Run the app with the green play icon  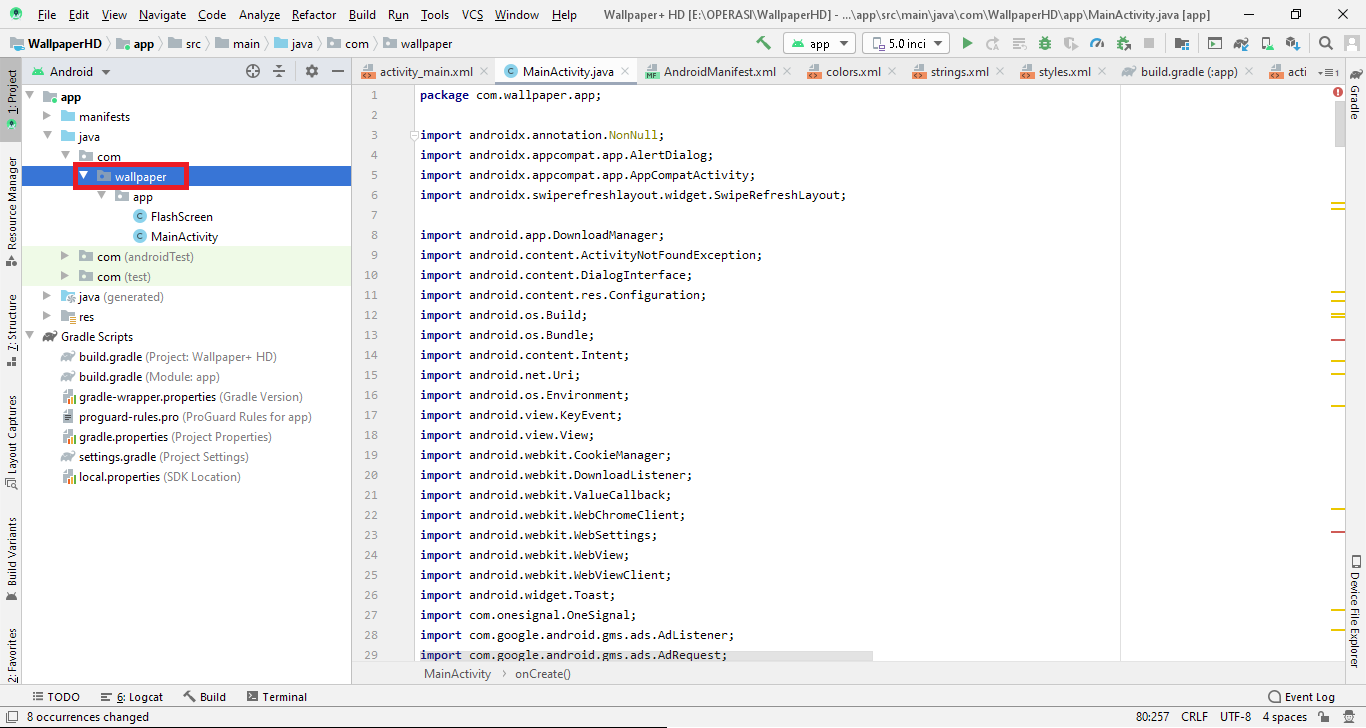[x=967, y=43]
